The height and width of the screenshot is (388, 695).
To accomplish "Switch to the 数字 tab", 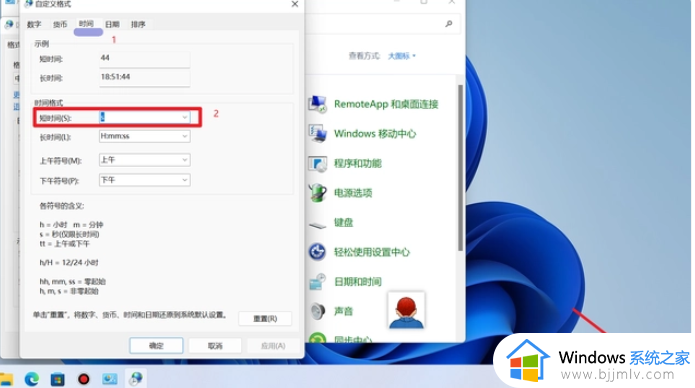I will [34, 24].
